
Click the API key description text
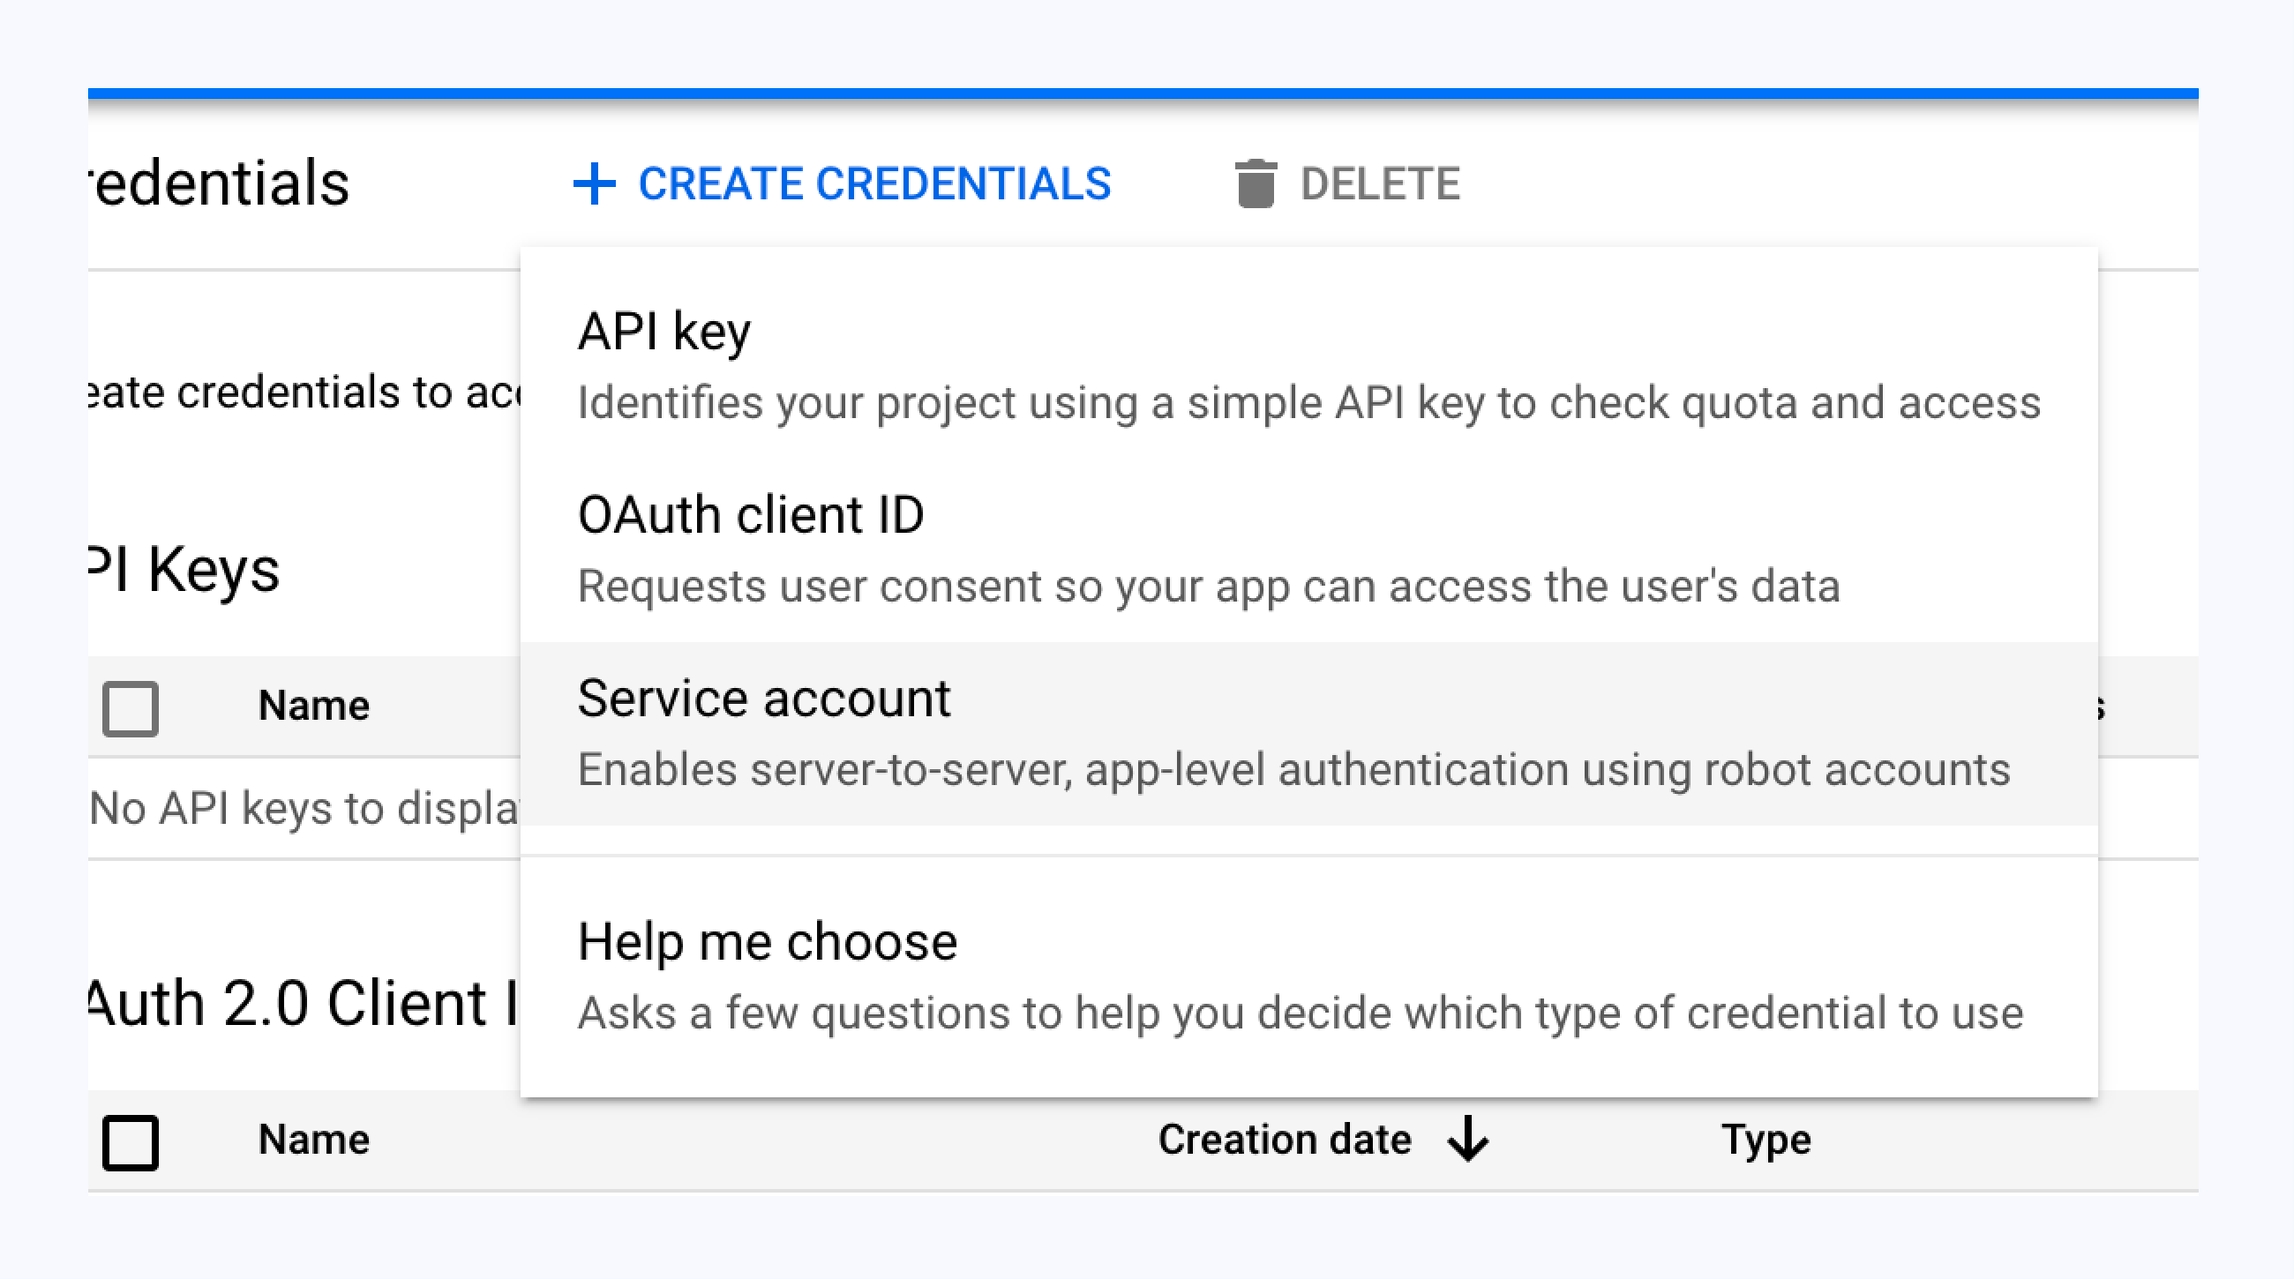tap(1308, 403)
